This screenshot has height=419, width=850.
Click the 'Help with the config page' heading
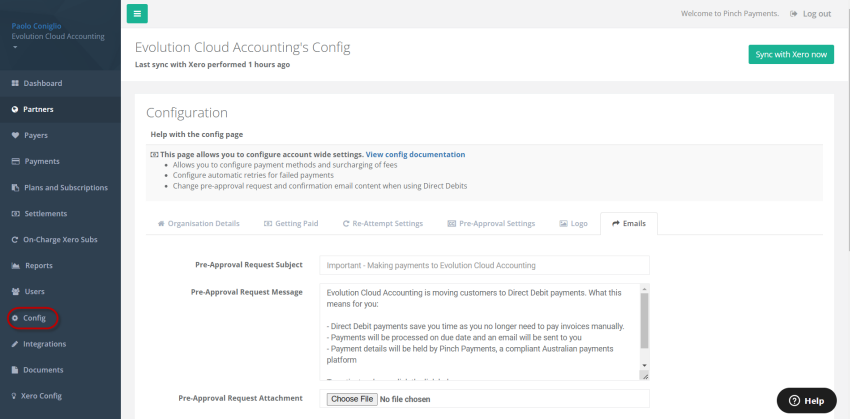(x=197, y=134)
